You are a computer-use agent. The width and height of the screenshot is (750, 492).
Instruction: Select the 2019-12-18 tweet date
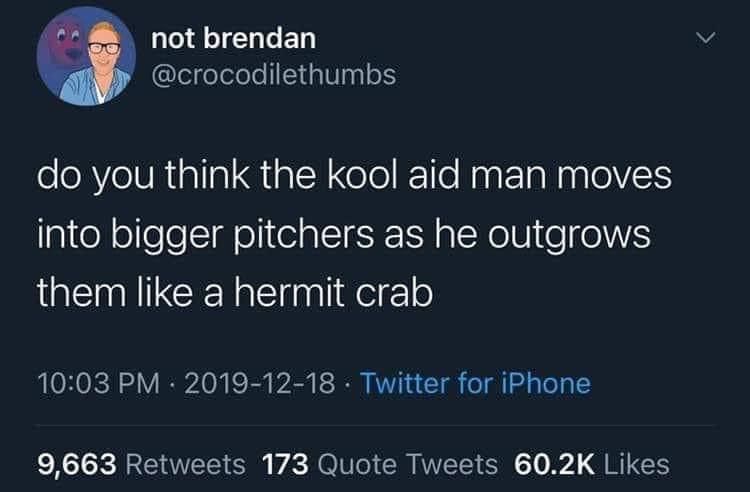[260, 383]
